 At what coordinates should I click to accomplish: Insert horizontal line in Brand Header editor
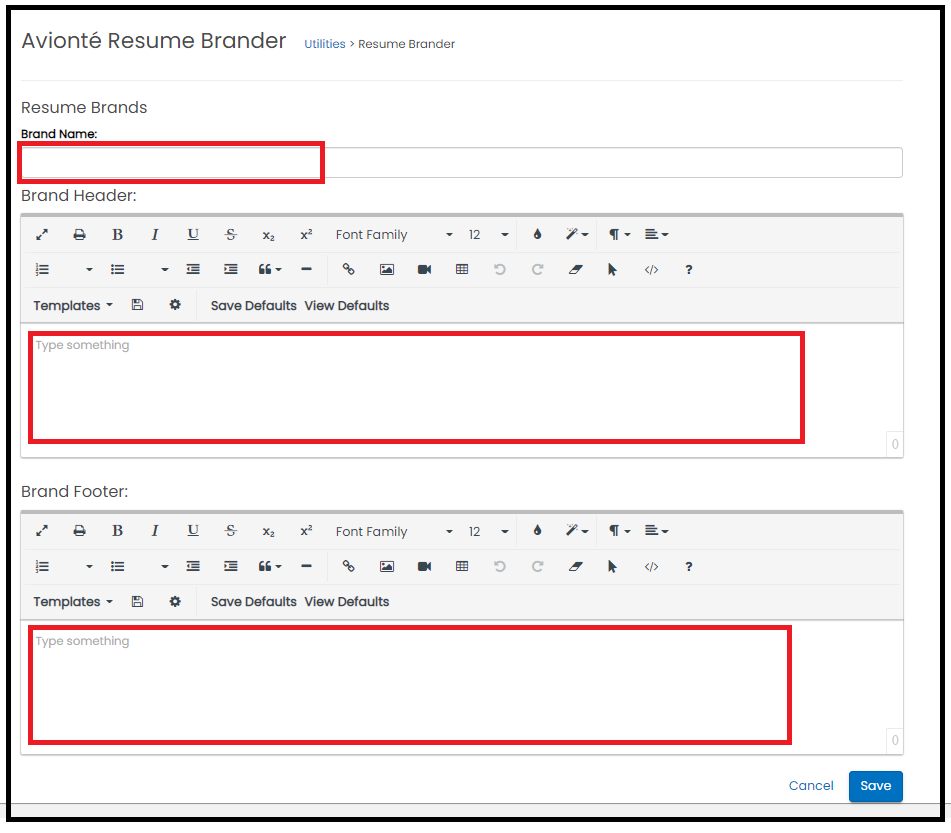point(306,269)
